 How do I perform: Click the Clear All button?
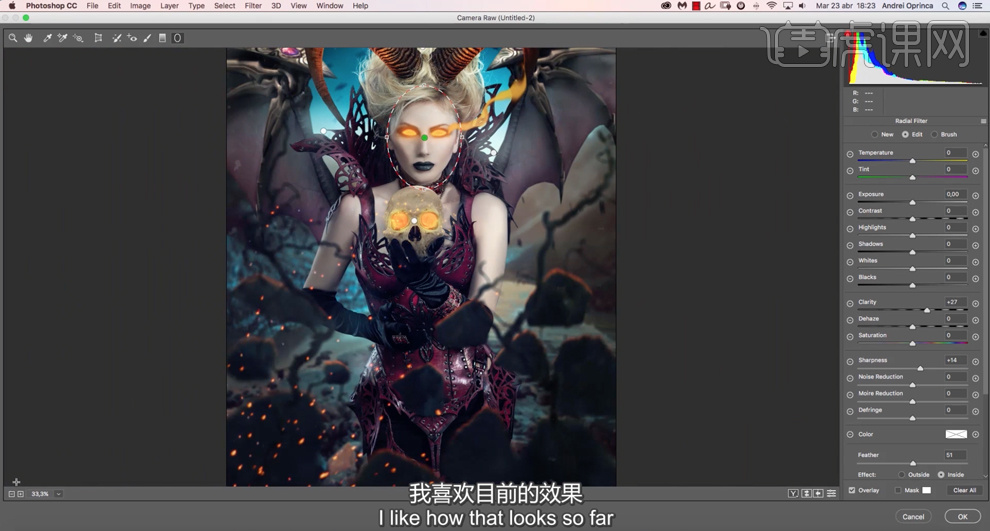pos(964,490)
